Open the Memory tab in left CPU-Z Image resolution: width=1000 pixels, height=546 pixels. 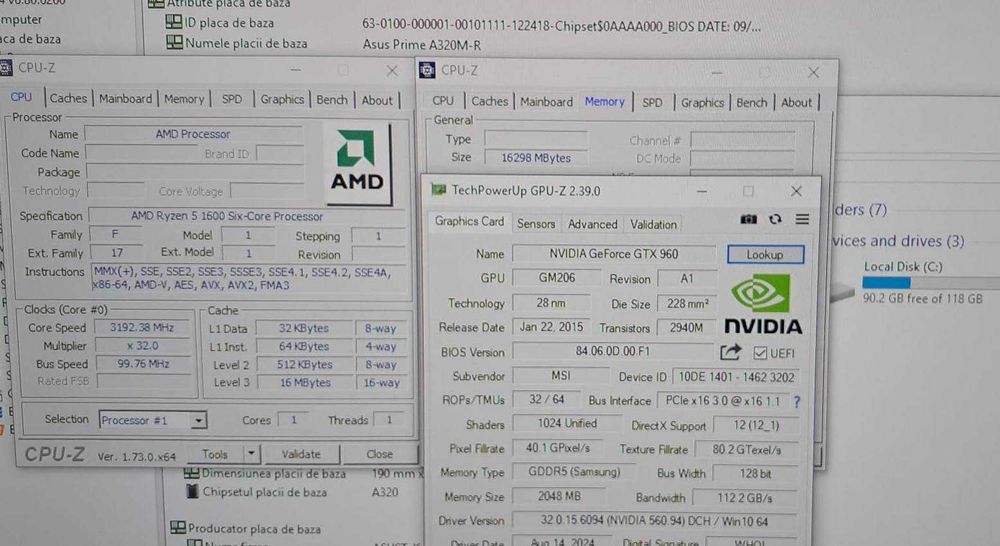coord(184,99)
